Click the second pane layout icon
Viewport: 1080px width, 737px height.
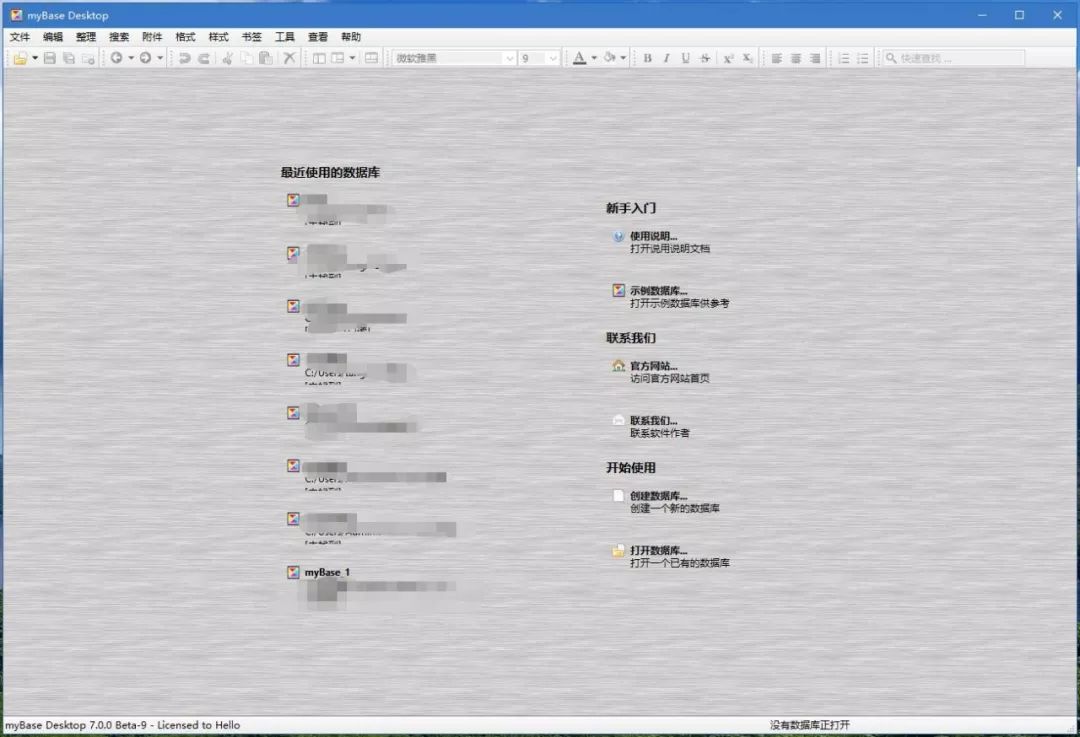click(x=338, y=59)
